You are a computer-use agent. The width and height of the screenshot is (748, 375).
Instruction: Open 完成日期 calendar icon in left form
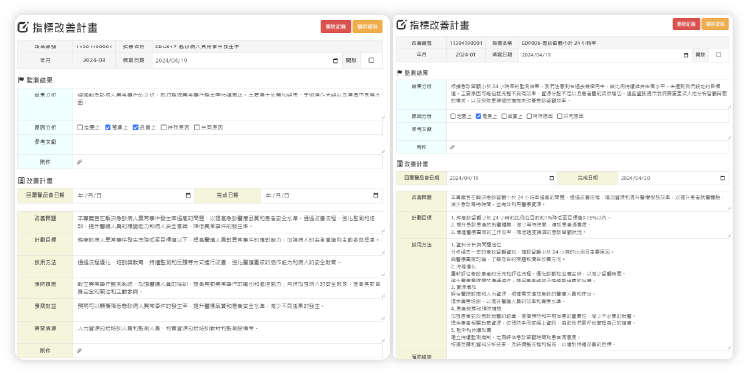click(x=375, y=195)
